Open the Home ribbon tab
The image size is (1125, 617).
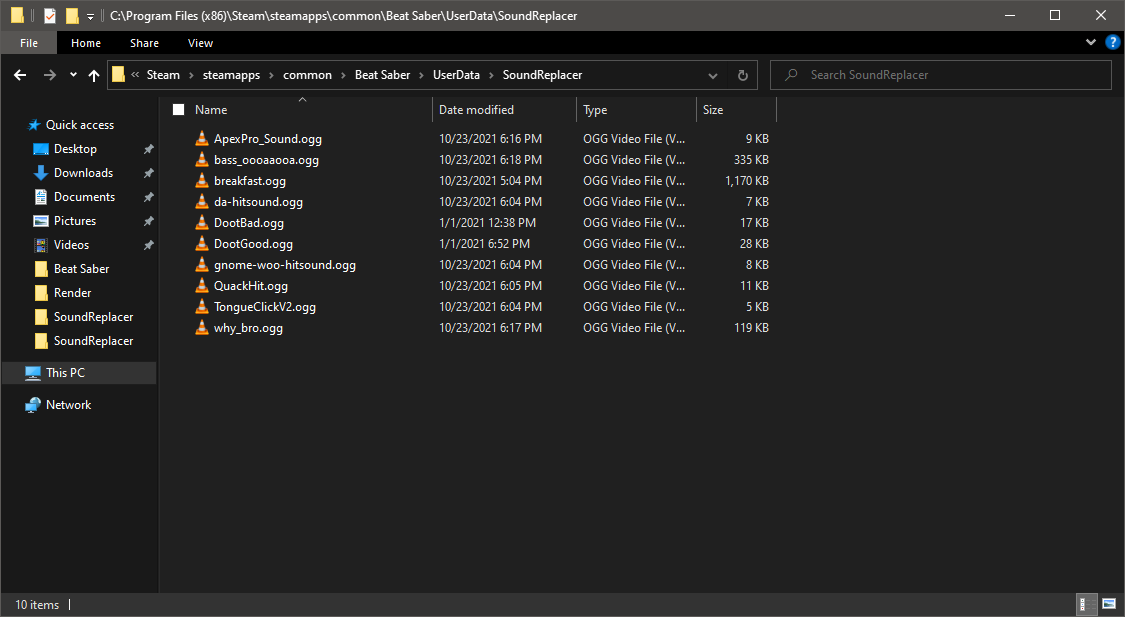(85, 43)
